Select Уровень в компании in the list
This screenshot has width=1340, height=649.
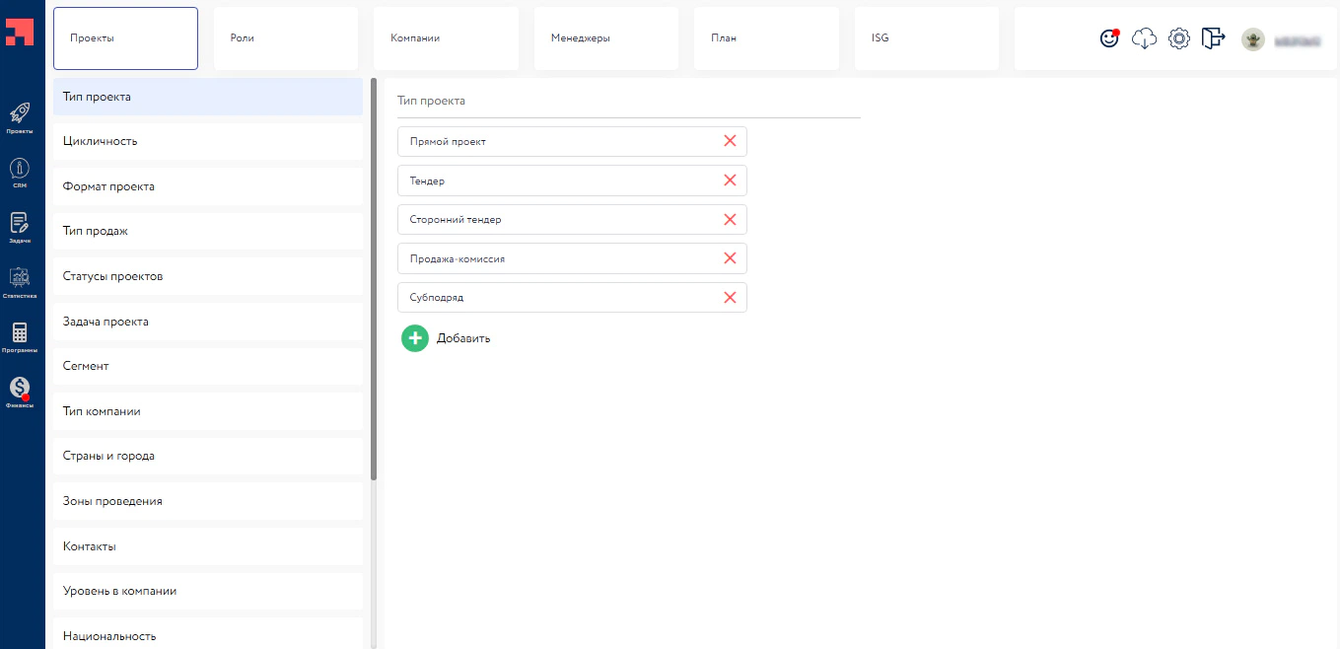(x=208, y=591)
